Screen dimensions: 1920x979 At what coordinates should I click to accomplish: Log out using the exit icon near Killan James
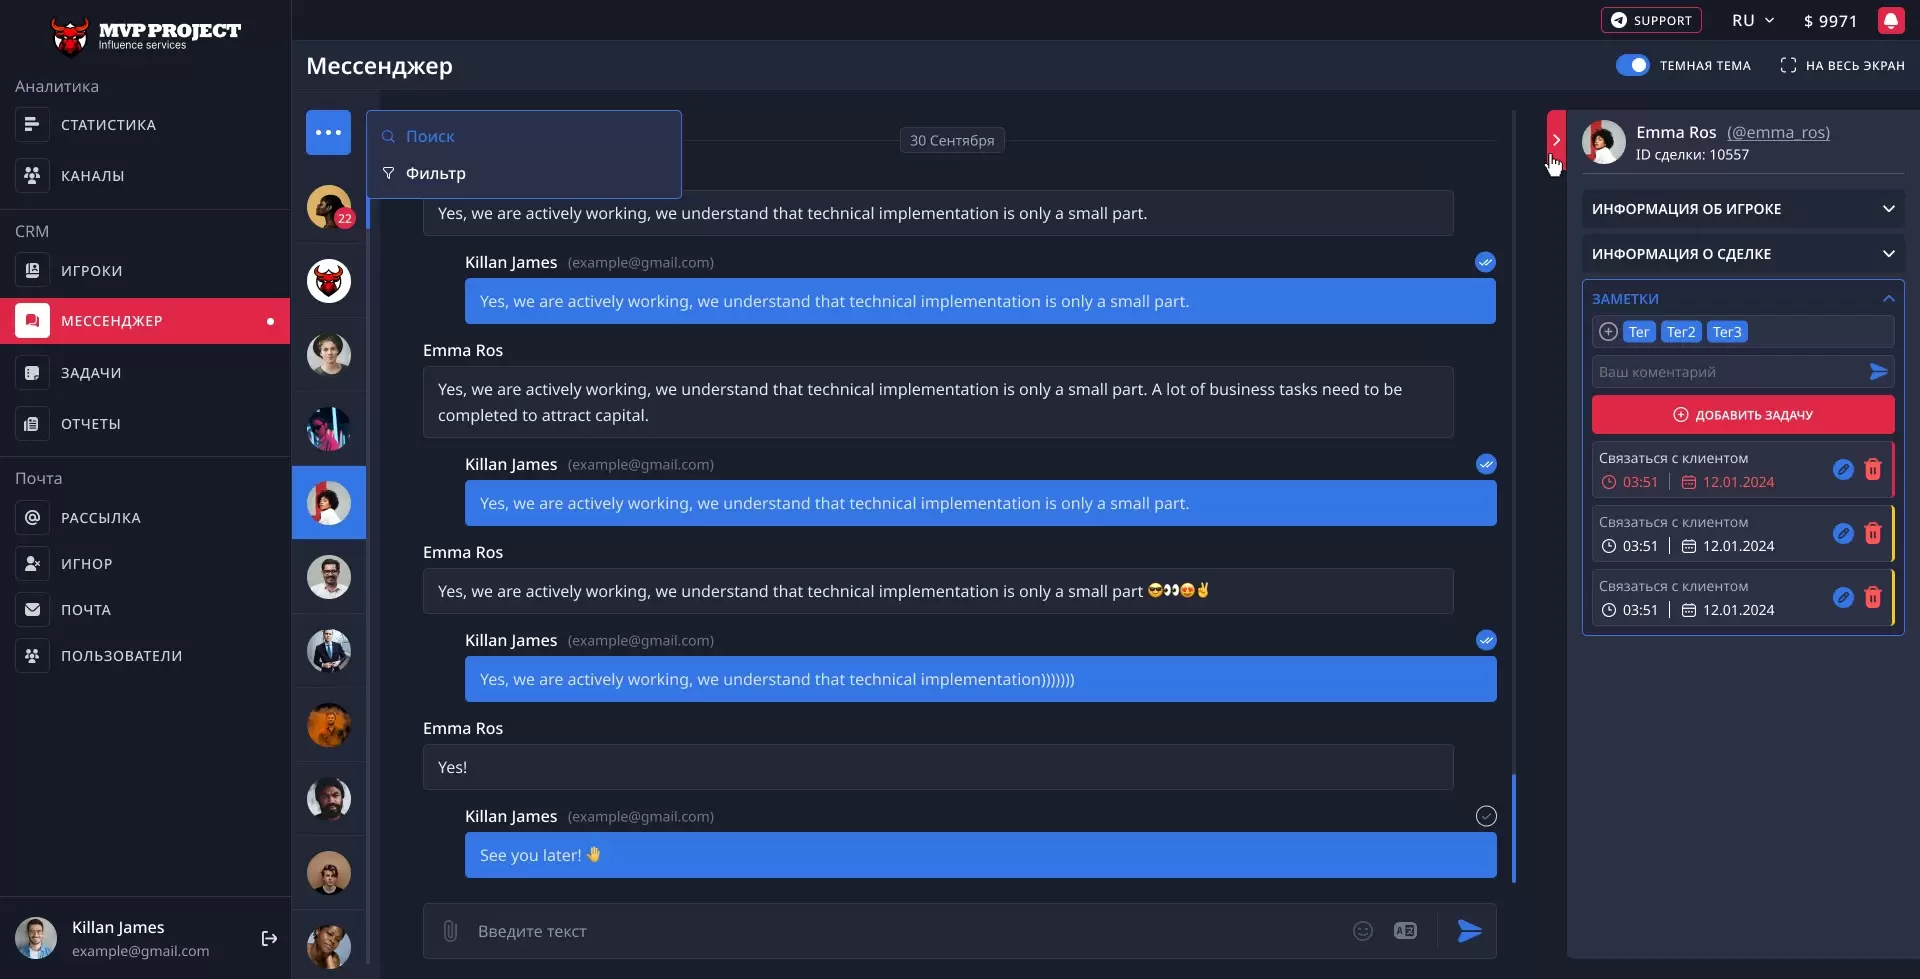point(268,938)
